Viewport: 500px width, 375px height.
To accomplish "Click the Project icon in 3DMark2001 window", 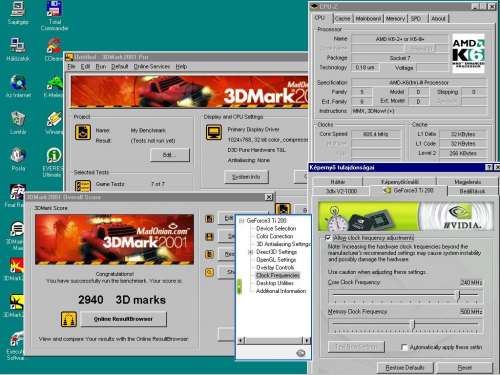I will [x=83, y=133].
